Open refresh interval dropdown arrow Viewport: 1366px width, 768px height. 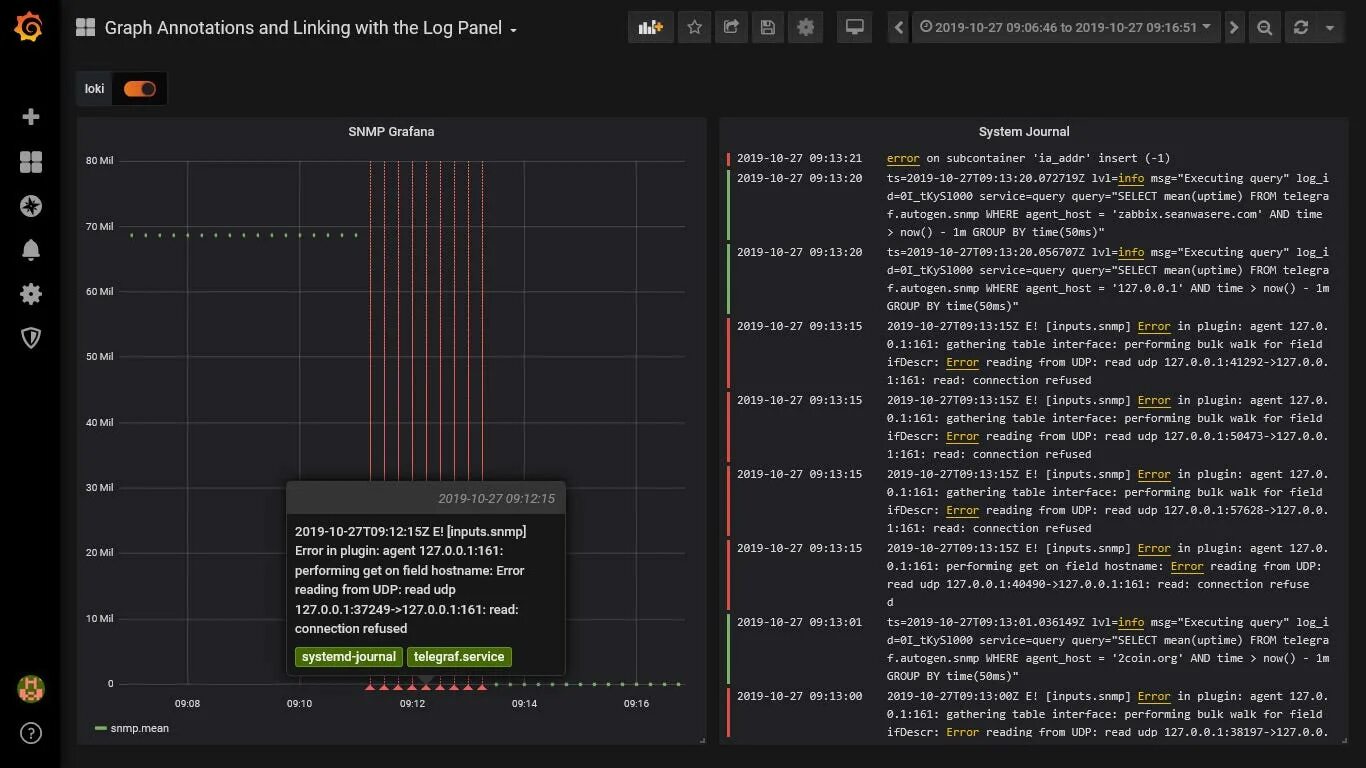[x=1330, y=28]
